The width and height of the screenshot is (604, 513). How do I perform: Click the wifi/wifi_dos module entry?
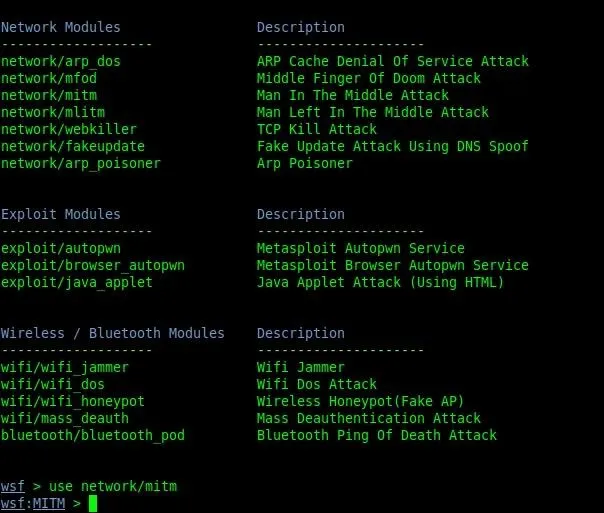tap(52, 385)
